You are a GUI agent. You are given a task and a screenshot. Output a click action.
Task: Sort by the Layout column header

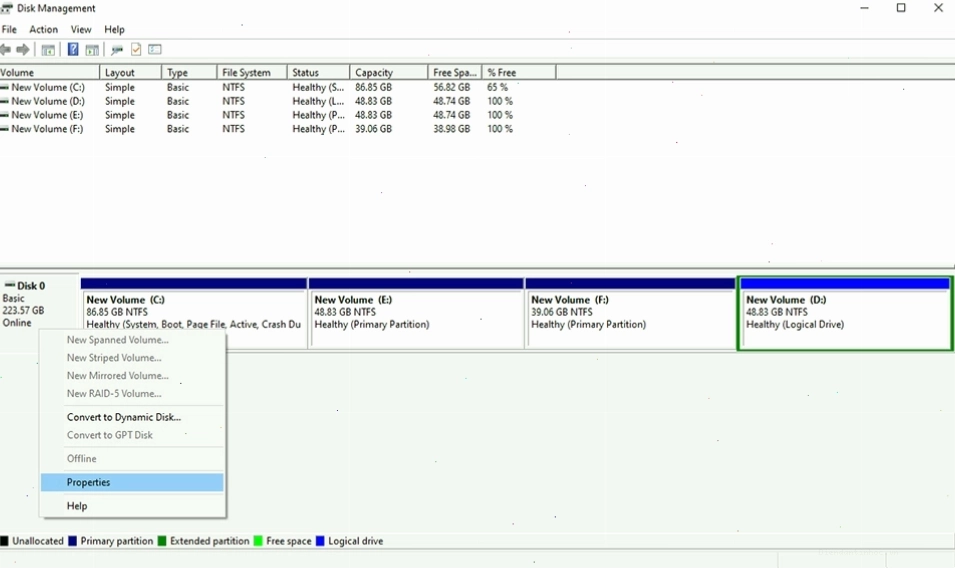pos(131,72)
